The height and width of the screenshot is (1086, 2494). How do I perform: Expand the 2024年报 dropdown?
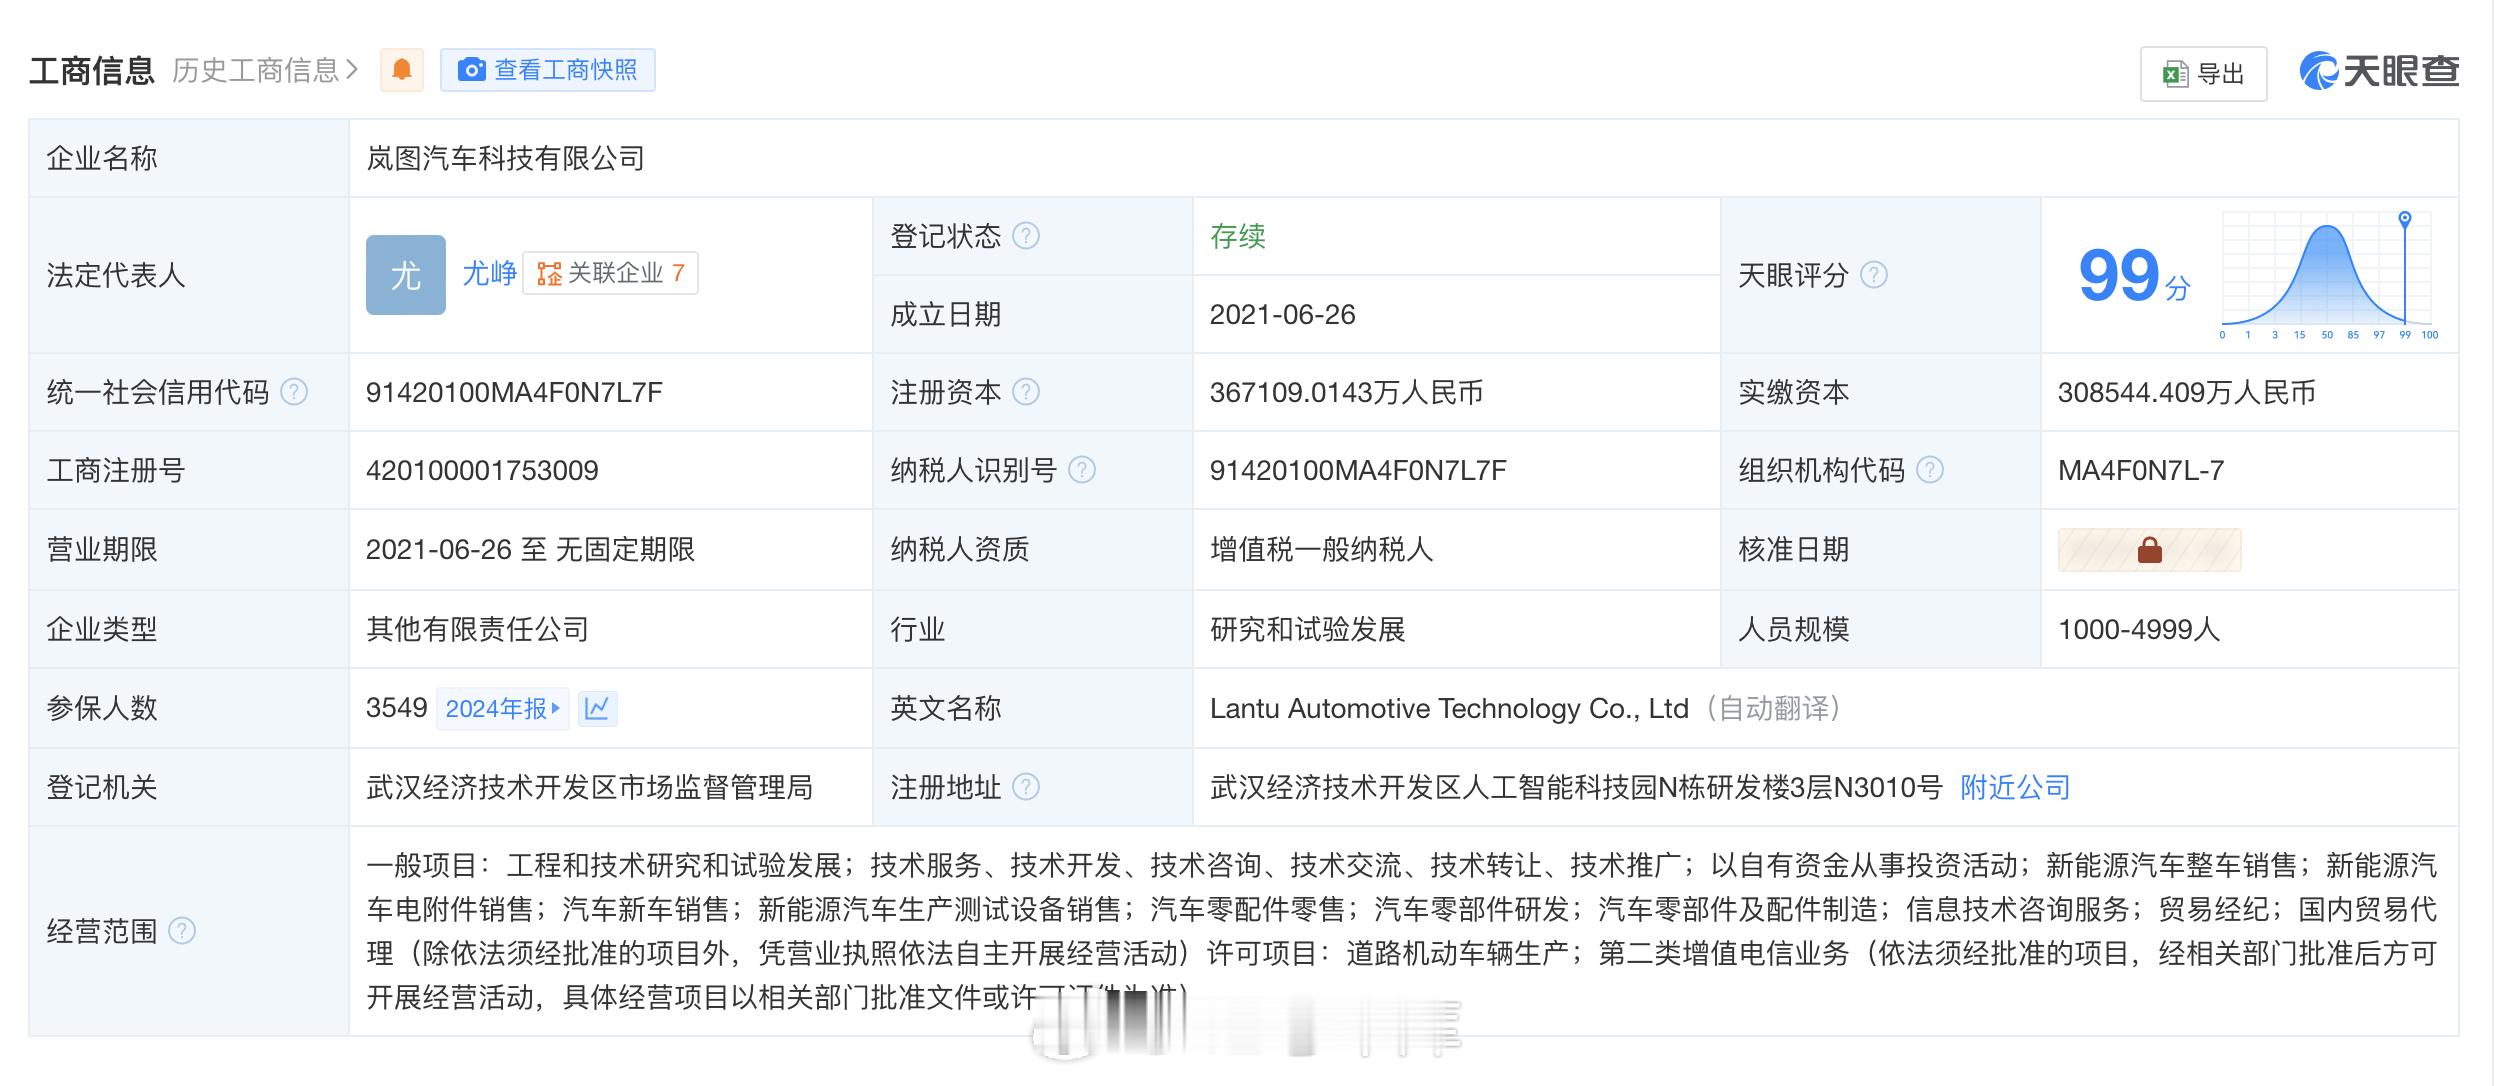(503, 709)
